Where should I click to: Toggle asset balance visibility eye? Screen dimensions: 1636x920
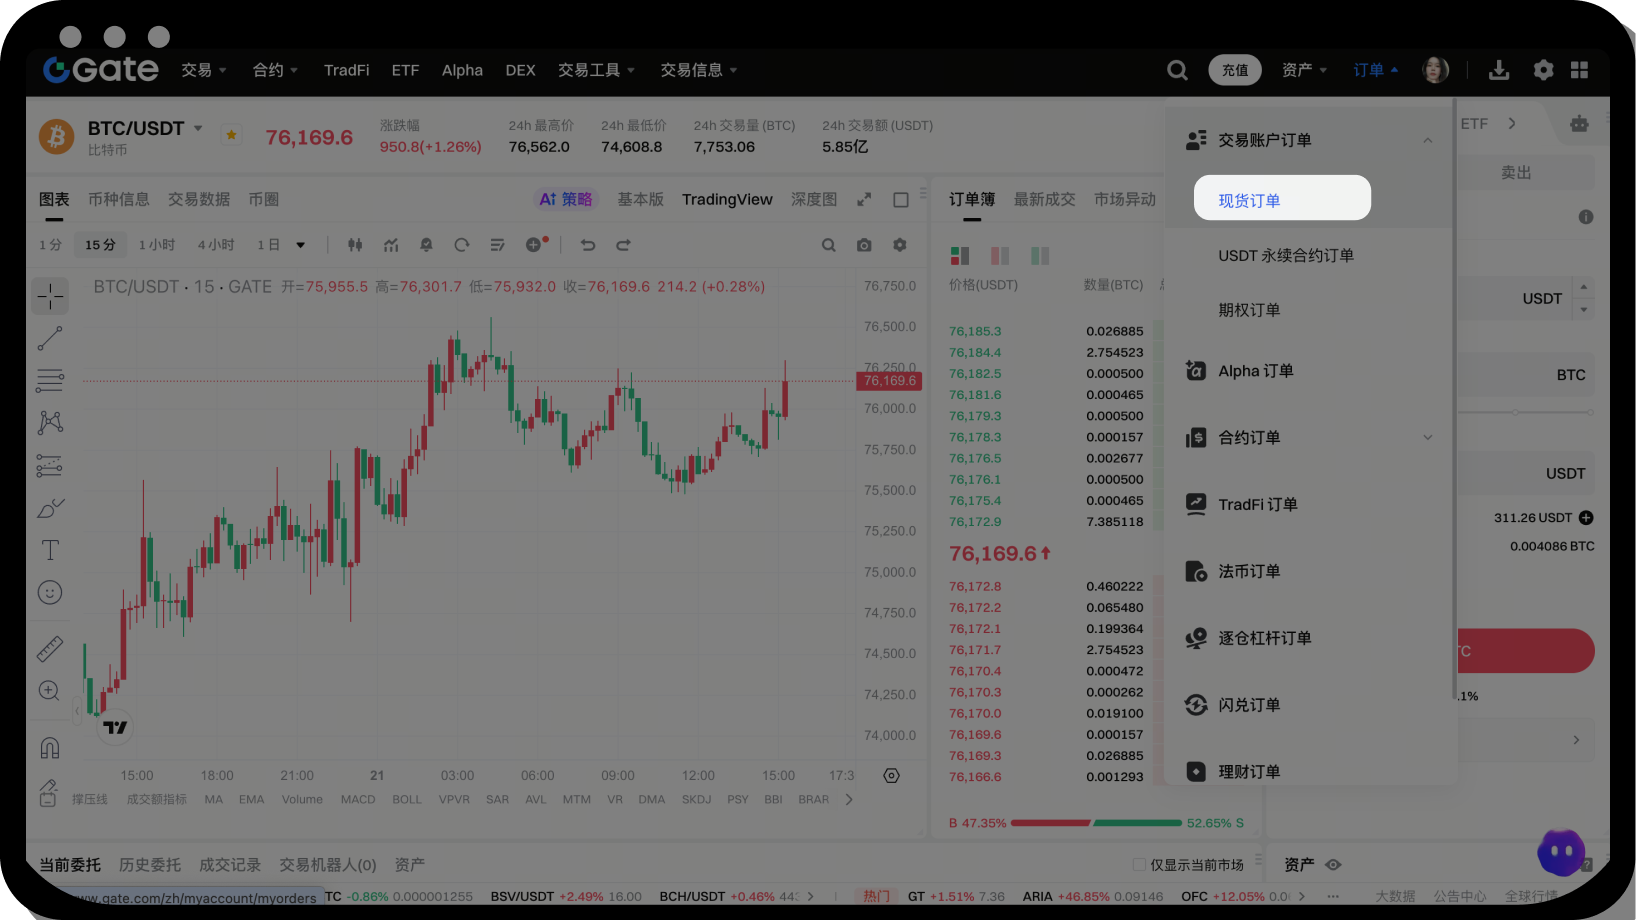pyautogui.click(x=1333, y=864)
